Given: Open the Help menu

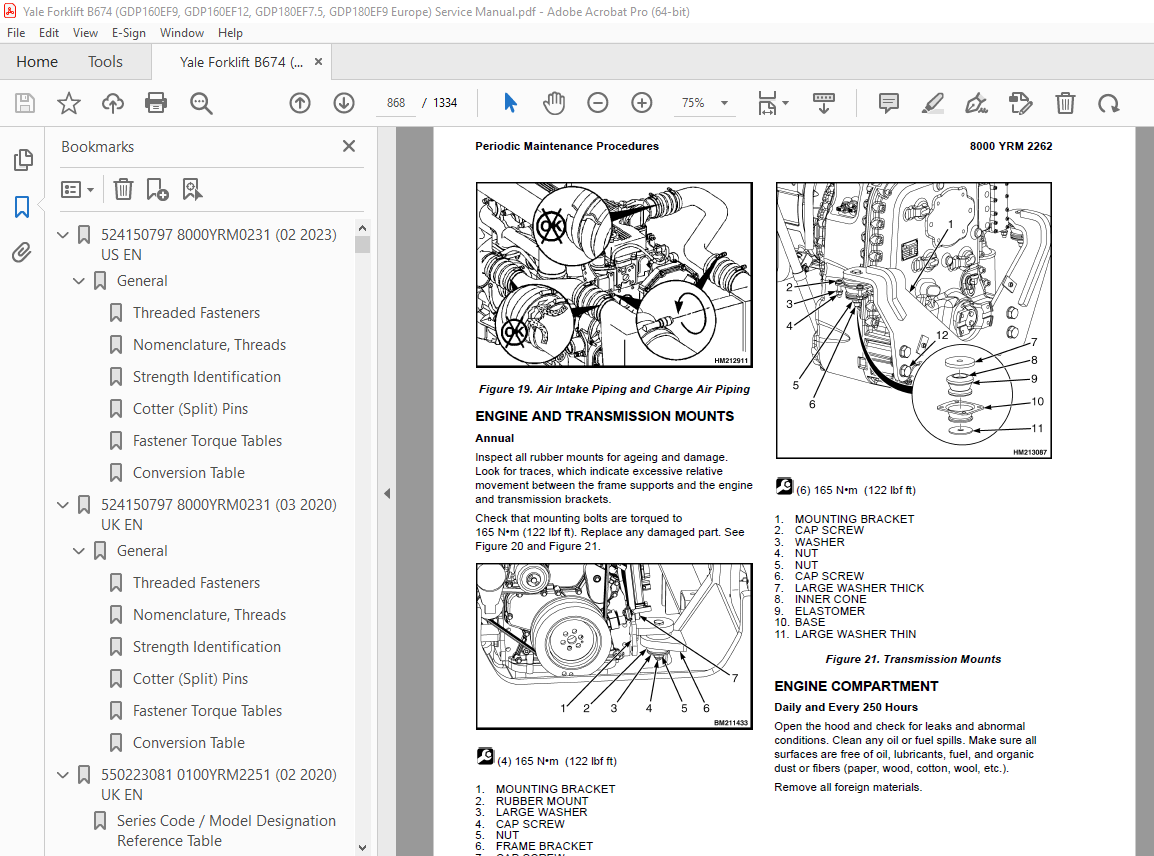Looking at the screenshot, I should coord(230,32).
